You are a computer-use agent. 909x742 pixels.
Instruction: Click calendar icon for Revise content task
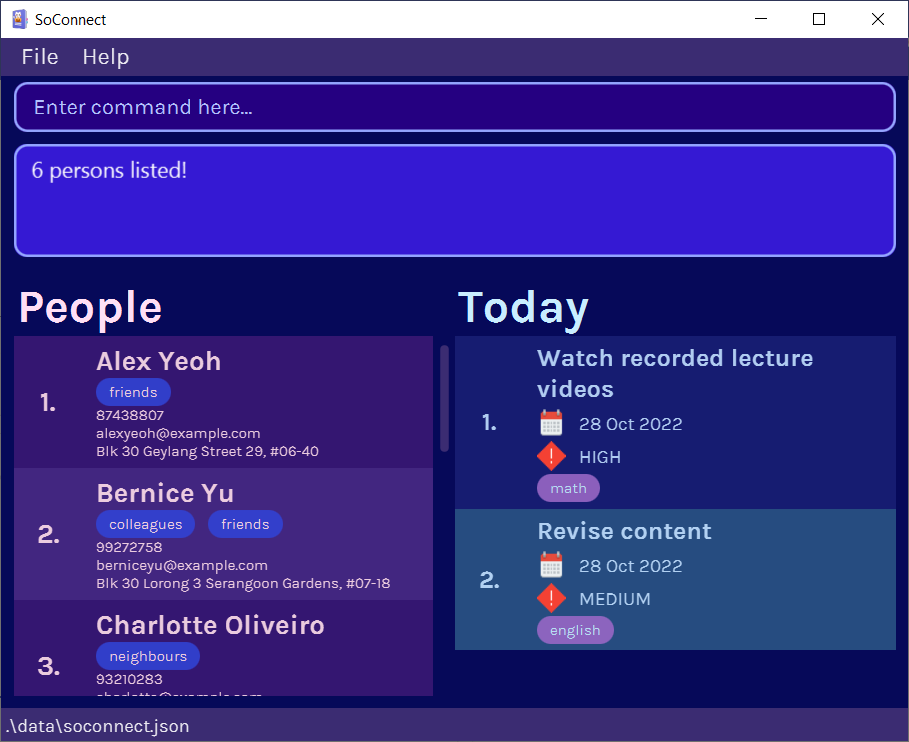(x=551, y=565)
